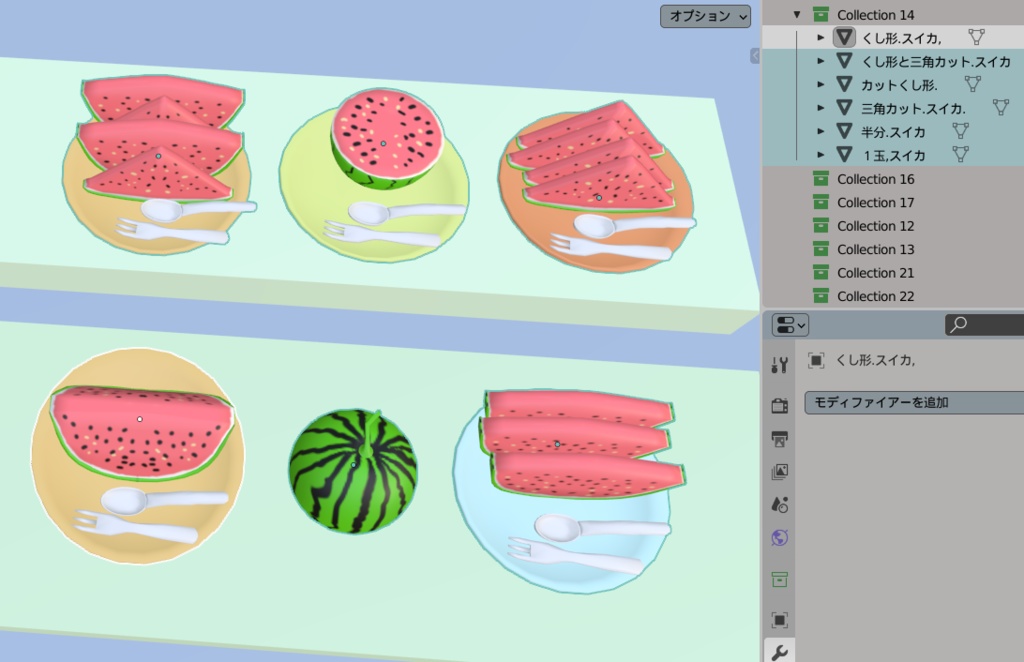Click the Collection 14 box icon
This screenshot has height=662, width=1024.
click(x=821, y=14)
